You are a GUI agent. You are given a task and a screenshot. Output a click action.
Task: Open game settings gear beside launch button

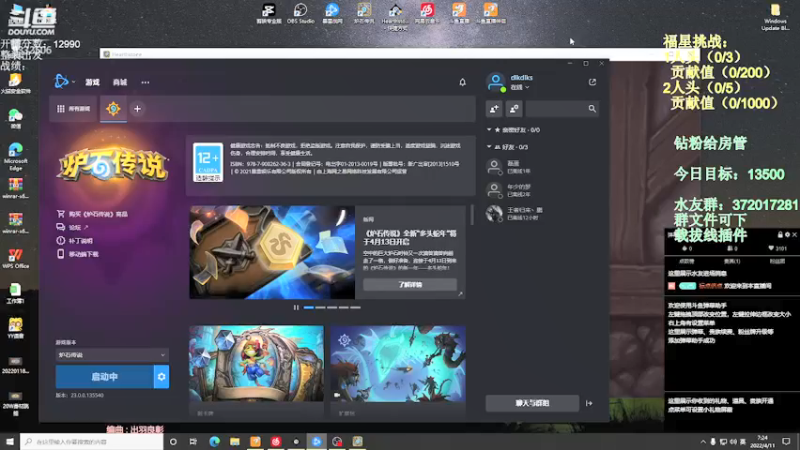coord(162,377)
